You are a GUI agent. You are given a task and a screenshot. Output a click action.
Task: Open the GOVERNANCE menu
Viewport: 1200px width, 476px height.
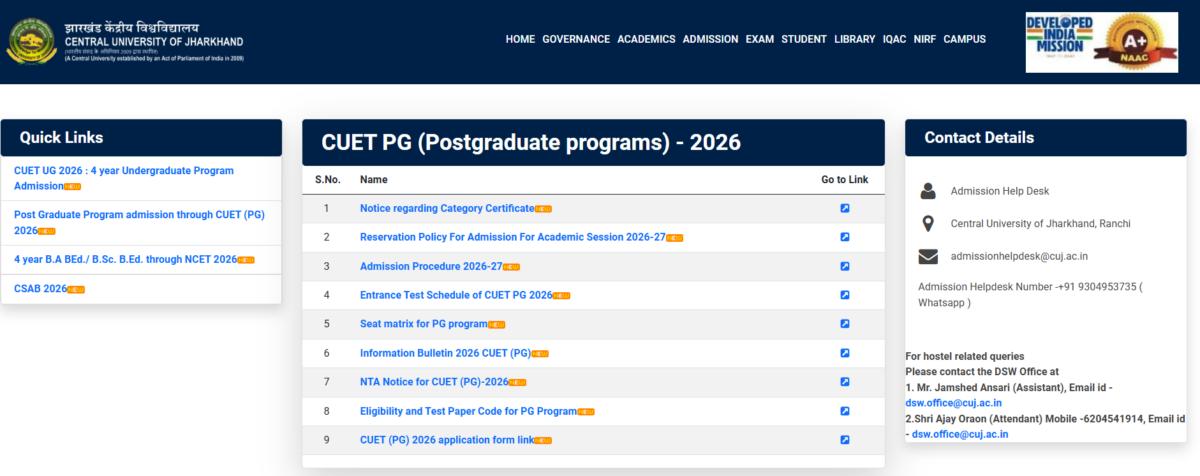tap(576, 39)
